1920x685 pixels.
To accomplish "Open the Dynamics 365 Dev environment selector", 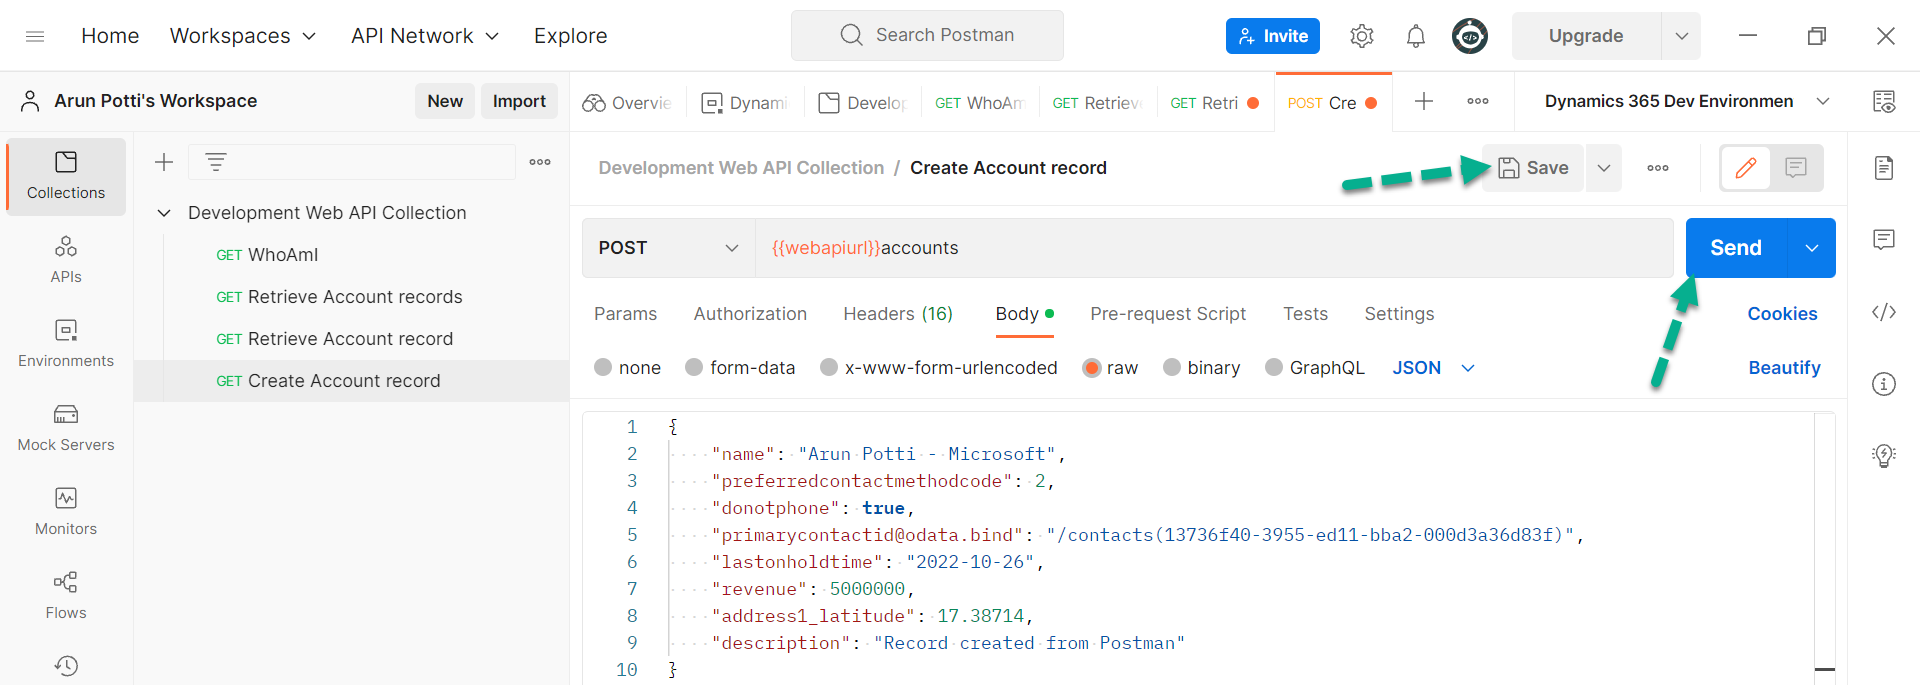I will click(1686, 101).
